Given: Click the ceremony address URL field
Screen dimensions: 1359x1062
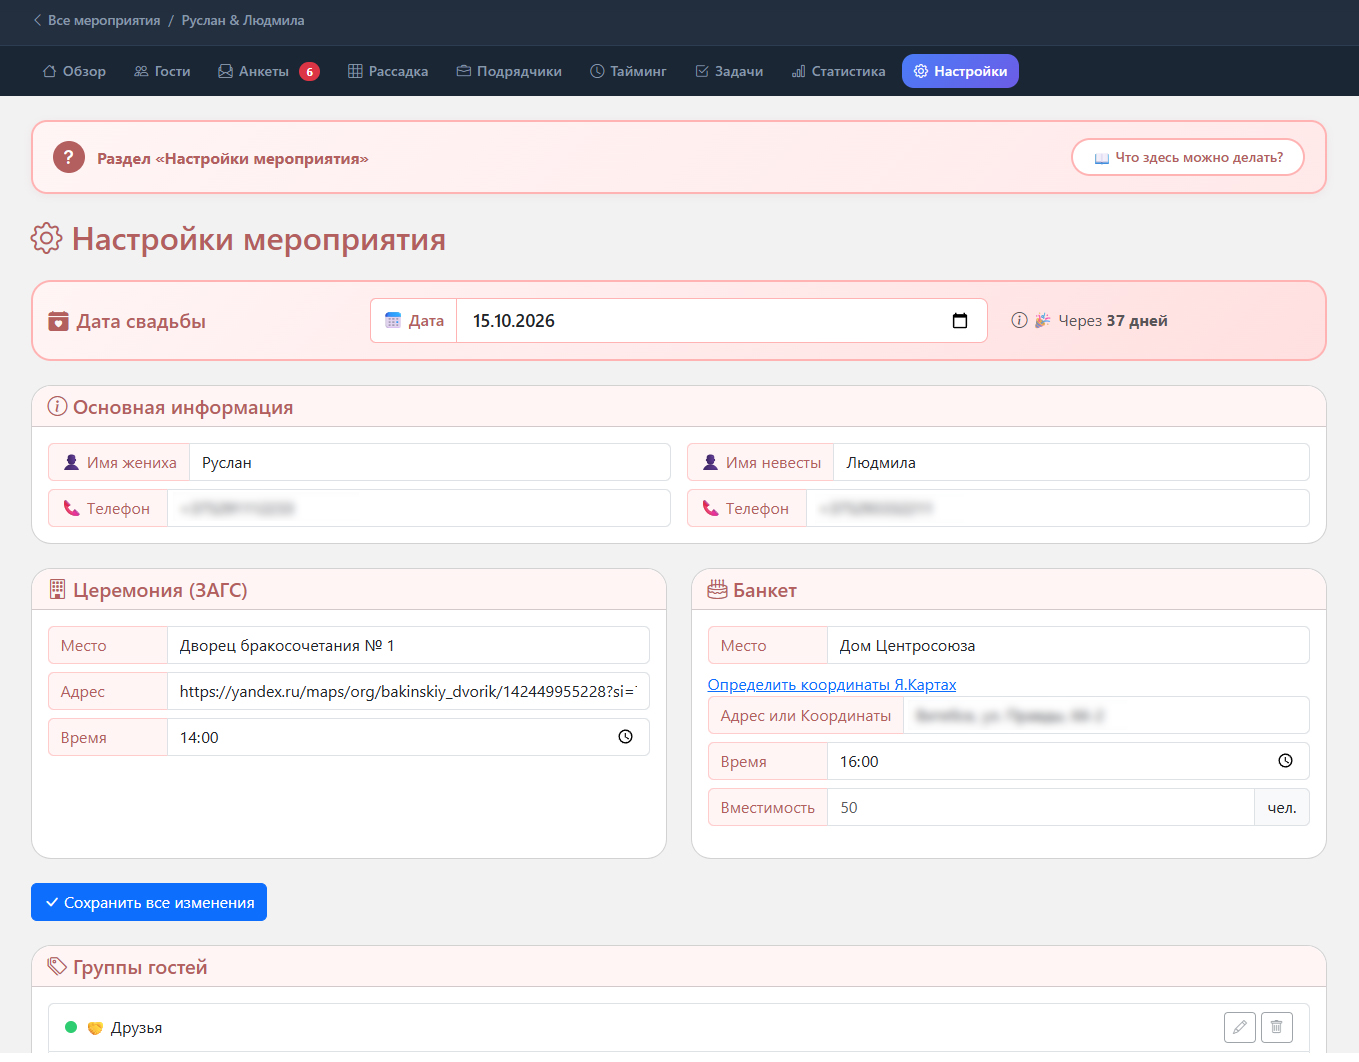Looking at the screenshot, I should 408,691.
